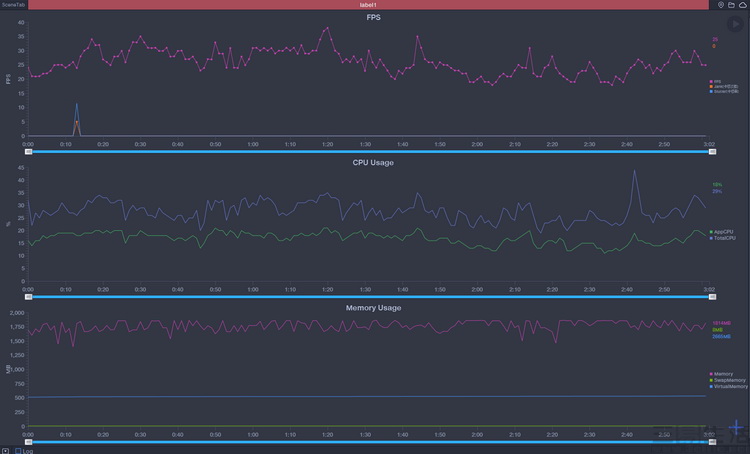Click the TotalCPU peak near 2:40
The height and width of the screenshot is (454, 750).
tap(635, 171)
